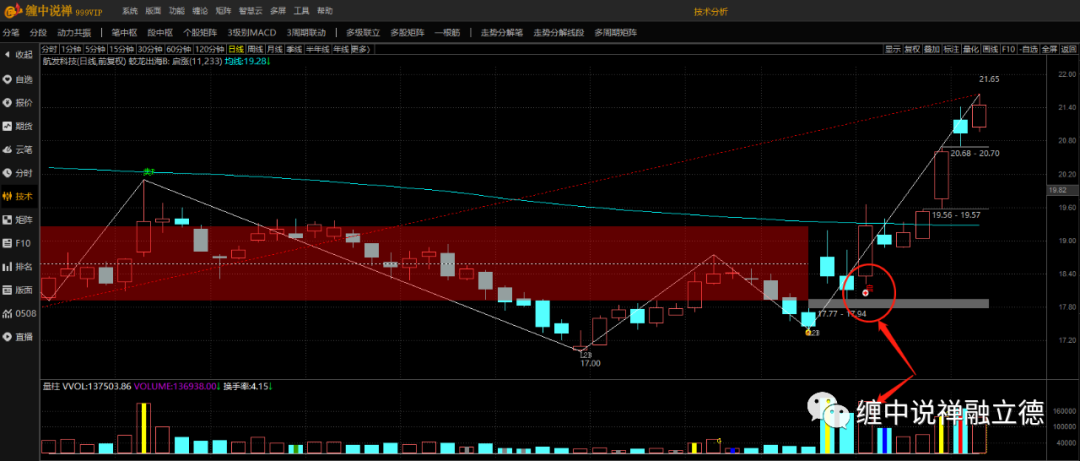
Task: Switch to 1分钟 period tab
Action: tap(71, 49)
